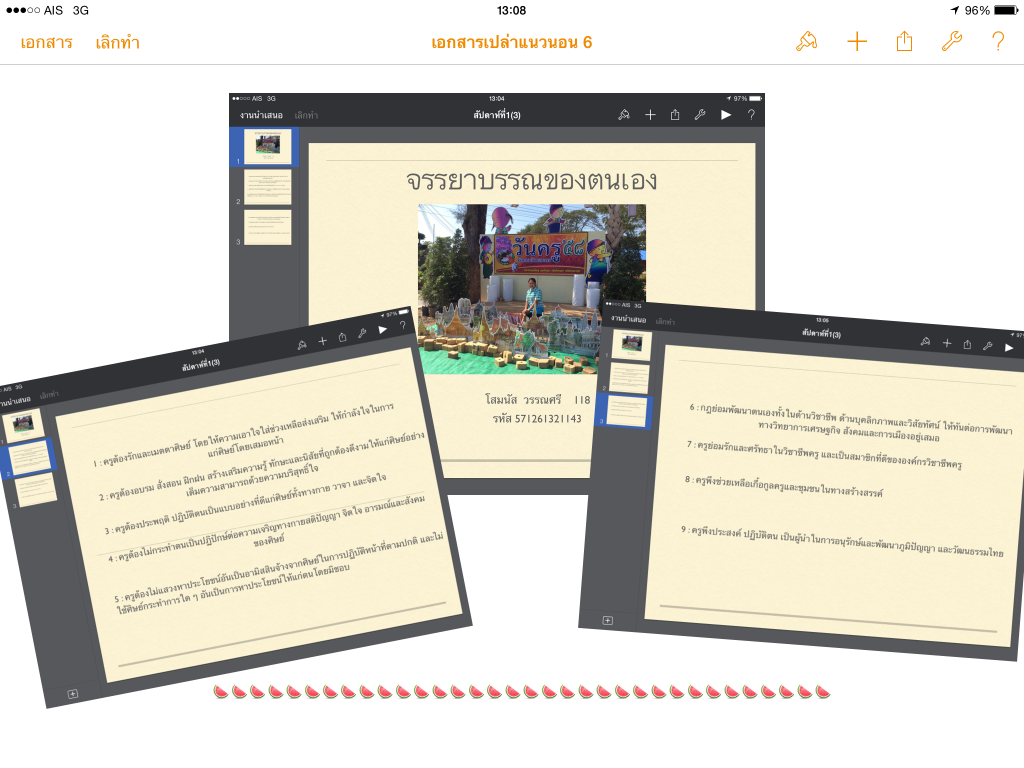Open the format paintbrush panel
The image size is (1024, 768).
pyautogui.click(x=807, y=42)
